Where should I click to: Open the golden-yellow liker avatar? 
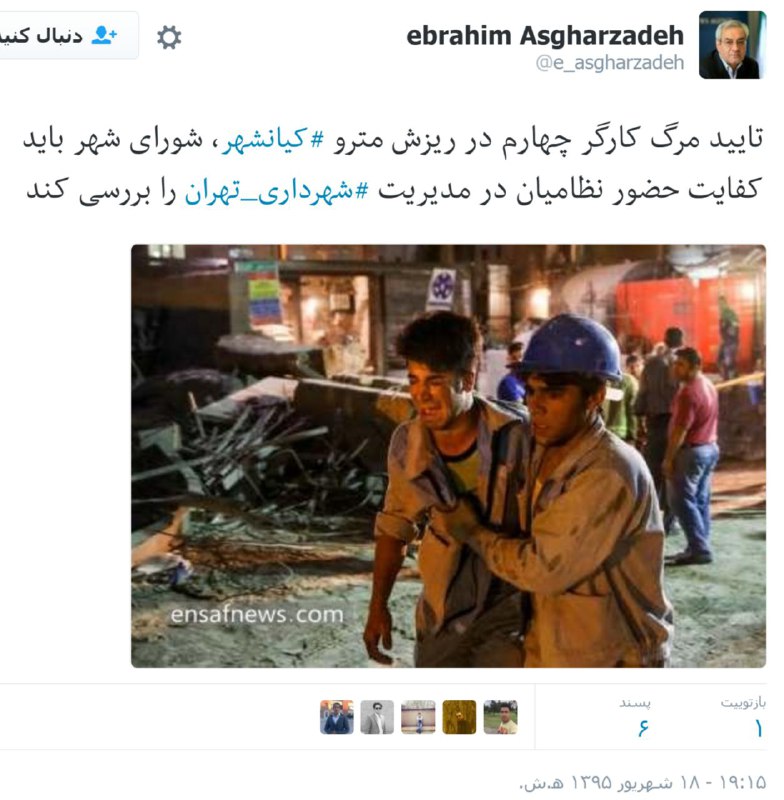(459, 717)
